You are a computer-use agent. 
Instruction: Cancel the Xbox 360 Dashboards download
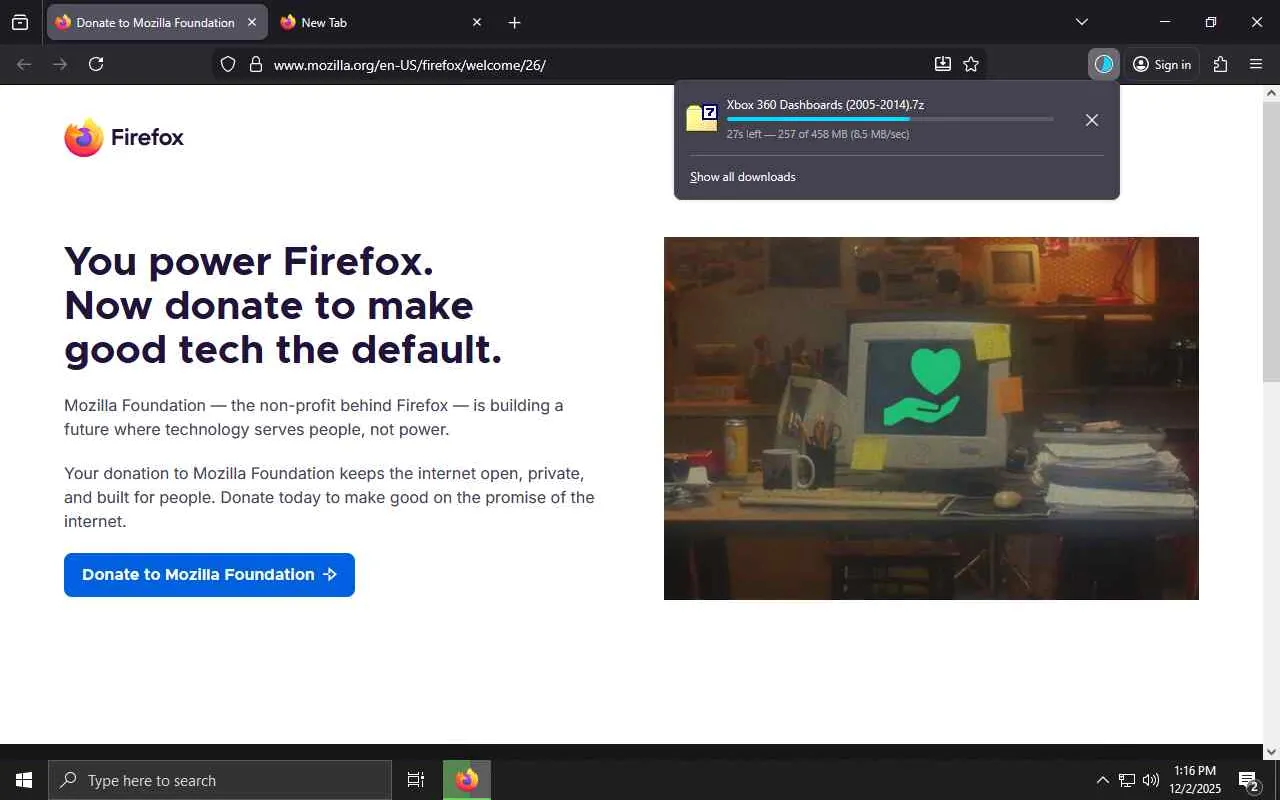(1092, 120)
